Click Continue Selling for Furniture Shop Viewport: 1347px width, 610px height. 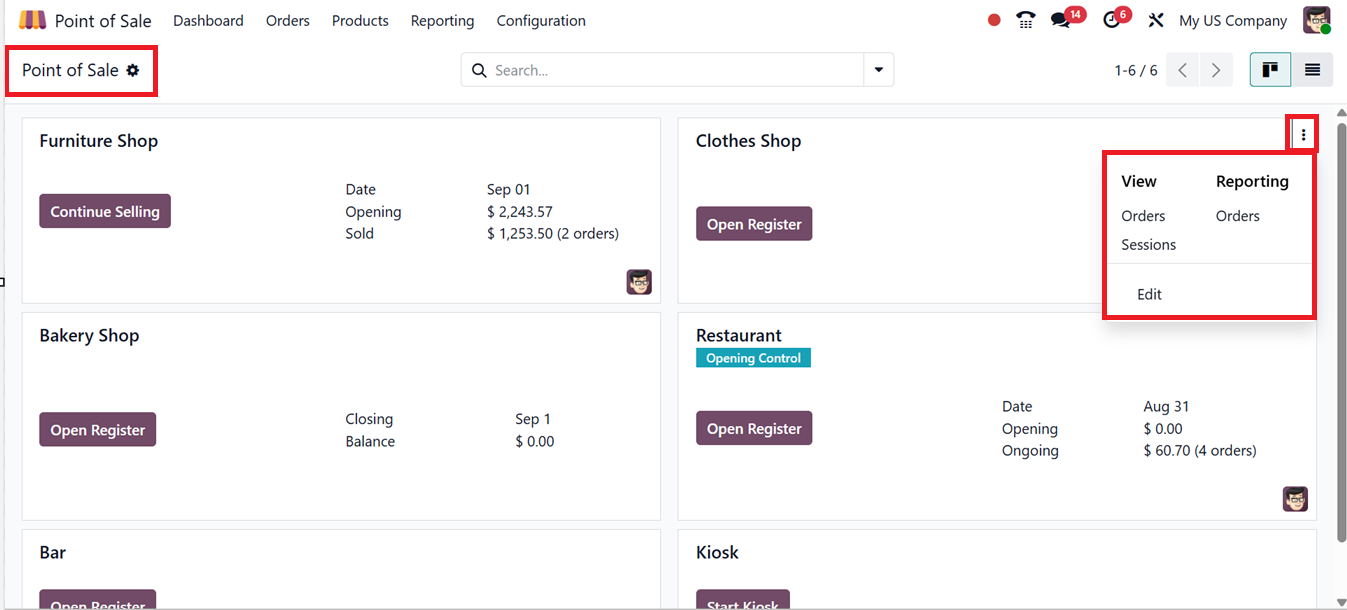click(x=105, y=212)
